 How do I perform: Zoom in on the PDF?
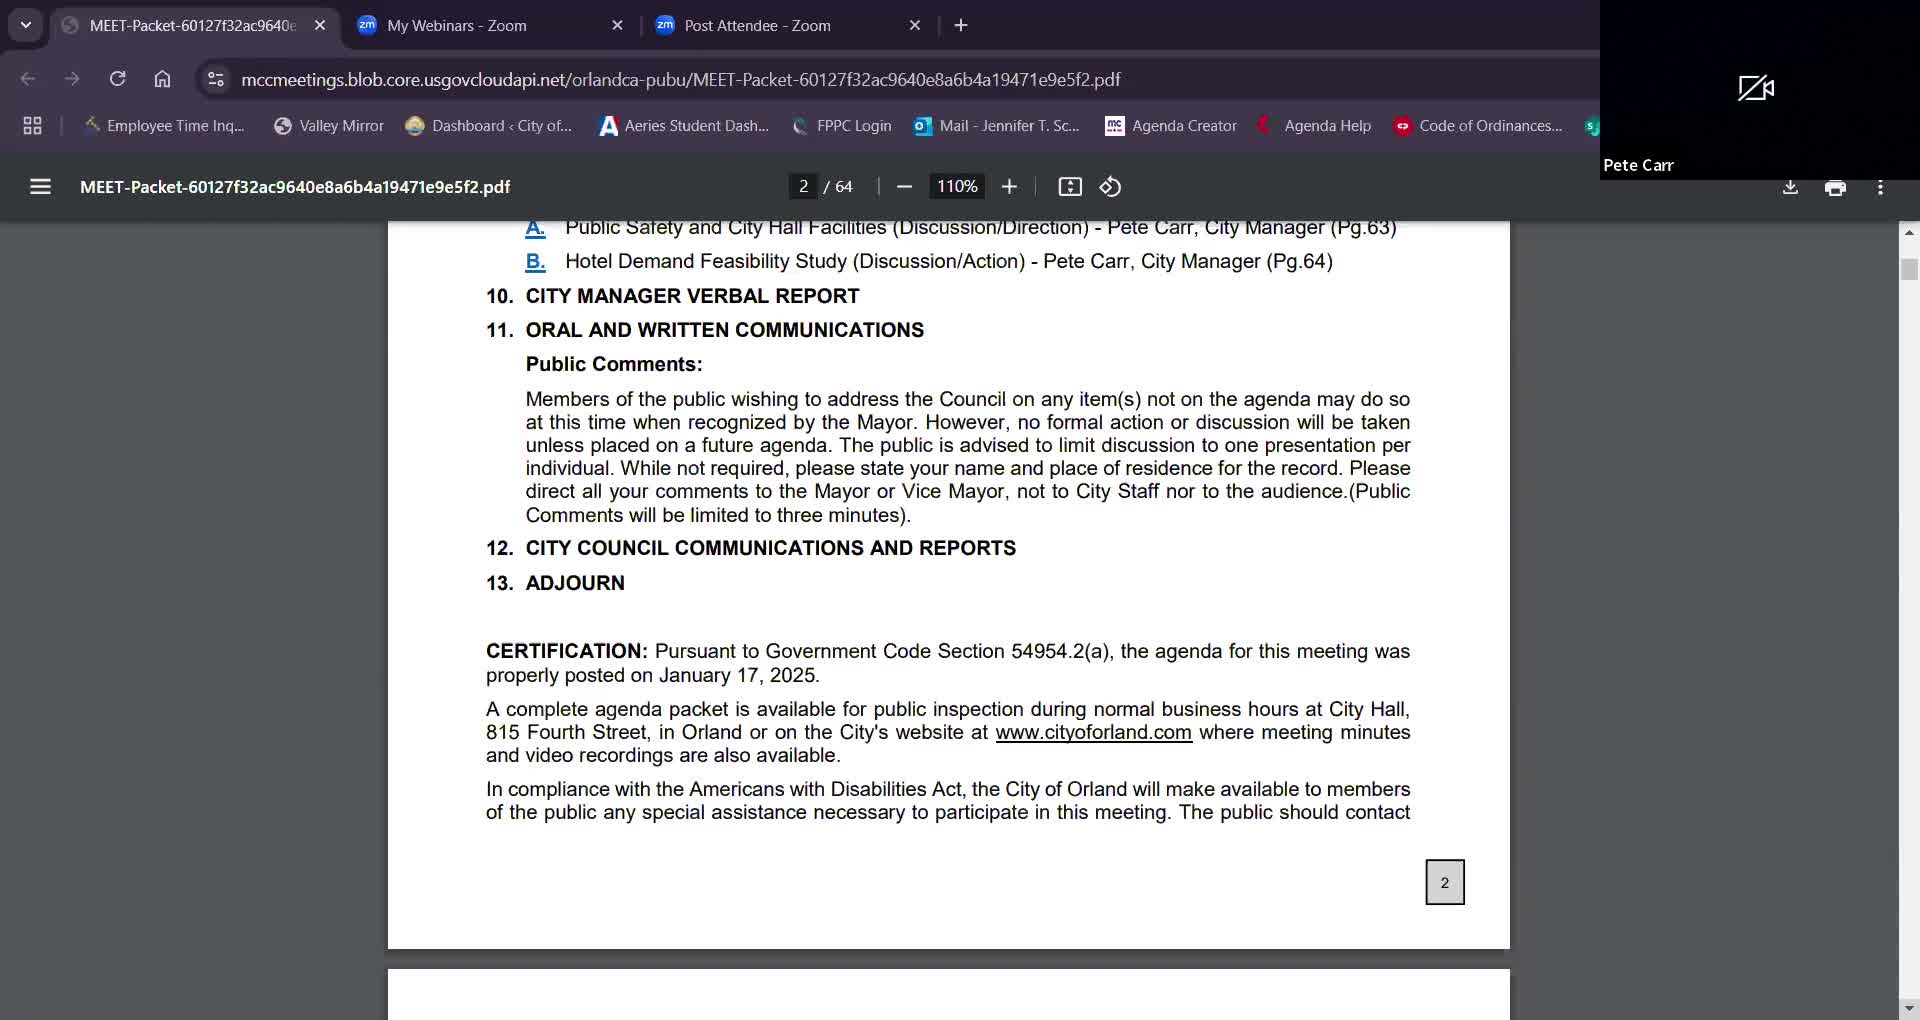(1009, 187)
